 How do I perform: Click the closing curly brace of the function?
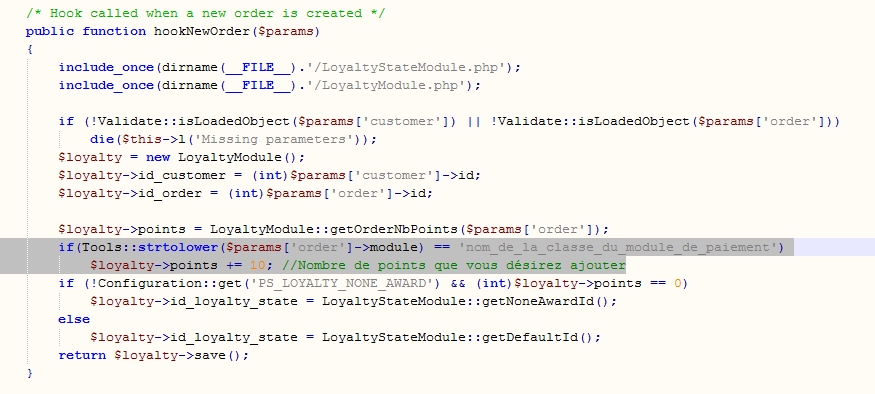coord(30,373)
